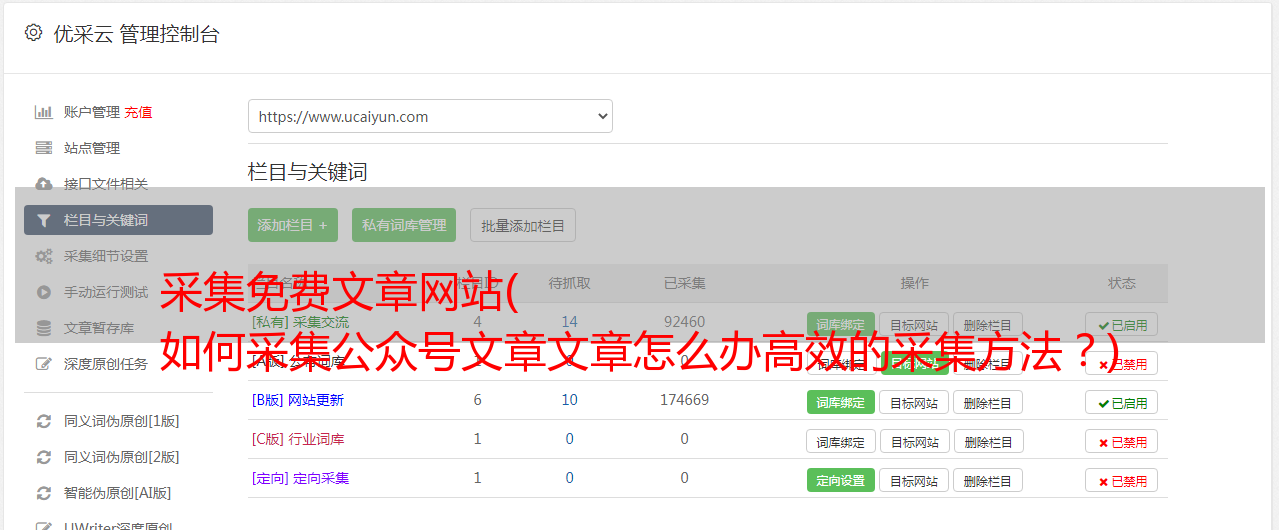The height and width of the screenshot is (530, 1279).
Task: Open 同义词伪原创[2版] in the sidebar
Action: pyautogui.click(x=122, y=457)
